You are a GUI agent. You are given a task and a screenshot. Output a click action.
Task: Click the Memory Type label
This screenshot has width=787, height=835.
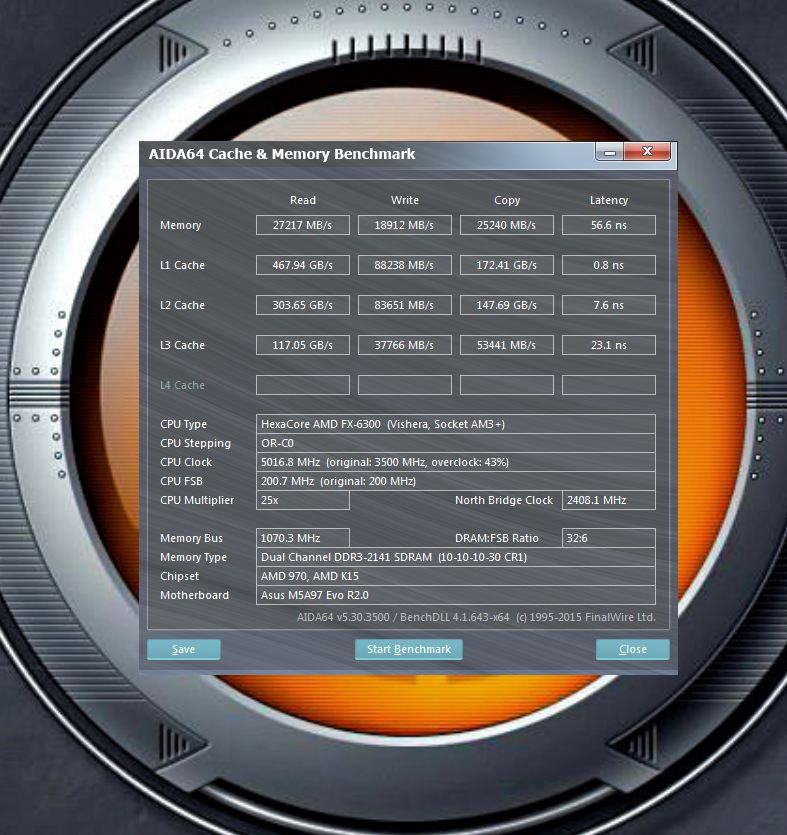193,557
